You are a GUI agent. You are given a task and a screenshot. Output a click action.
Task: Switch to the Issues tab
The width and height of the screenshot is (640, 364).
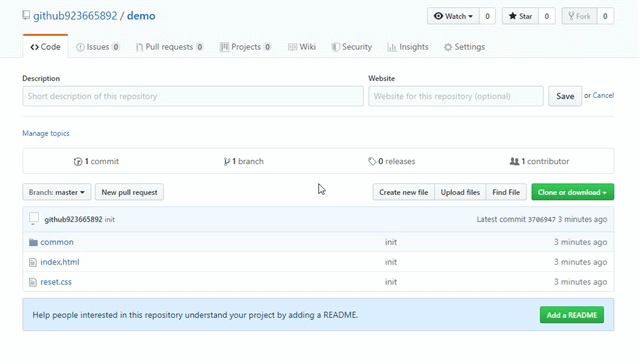click(x=98, y=47)
